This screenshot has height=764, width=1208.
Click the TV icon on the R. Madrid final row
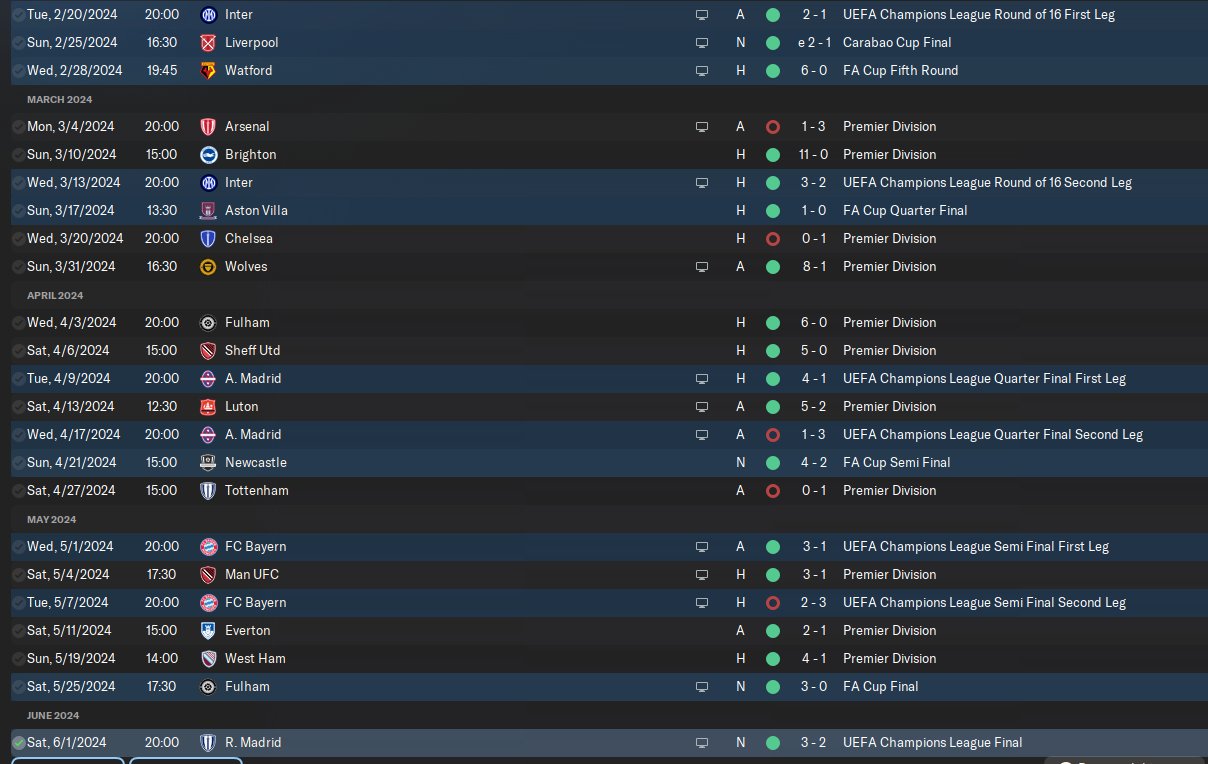702,743
